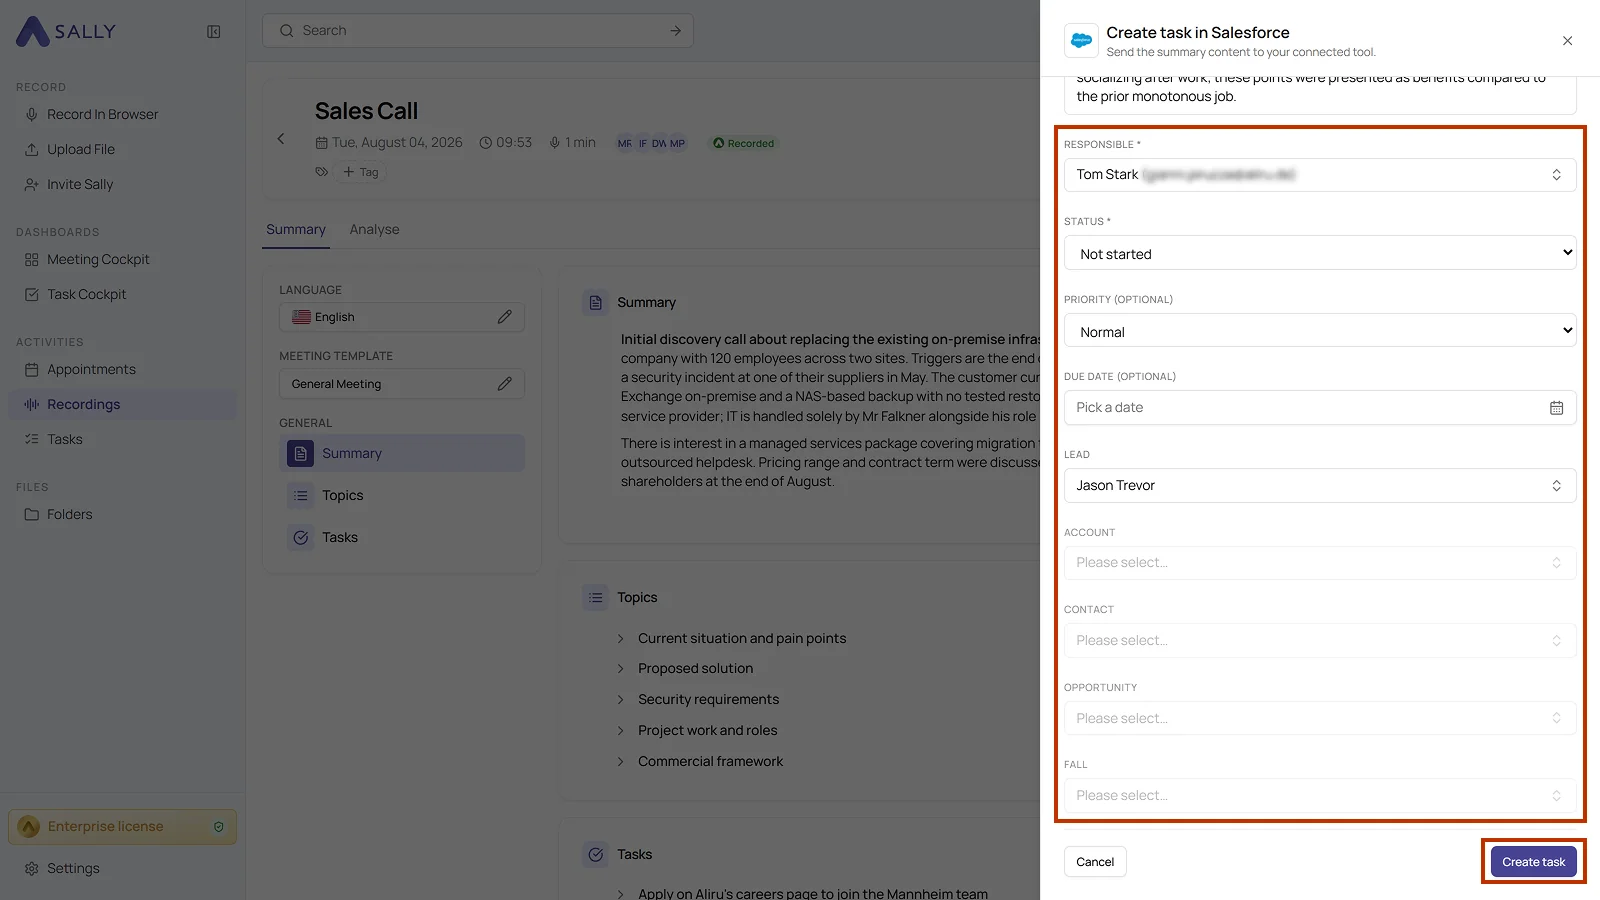
Task: Click the Topics list icon in General
Action: (x=301, y=496)
